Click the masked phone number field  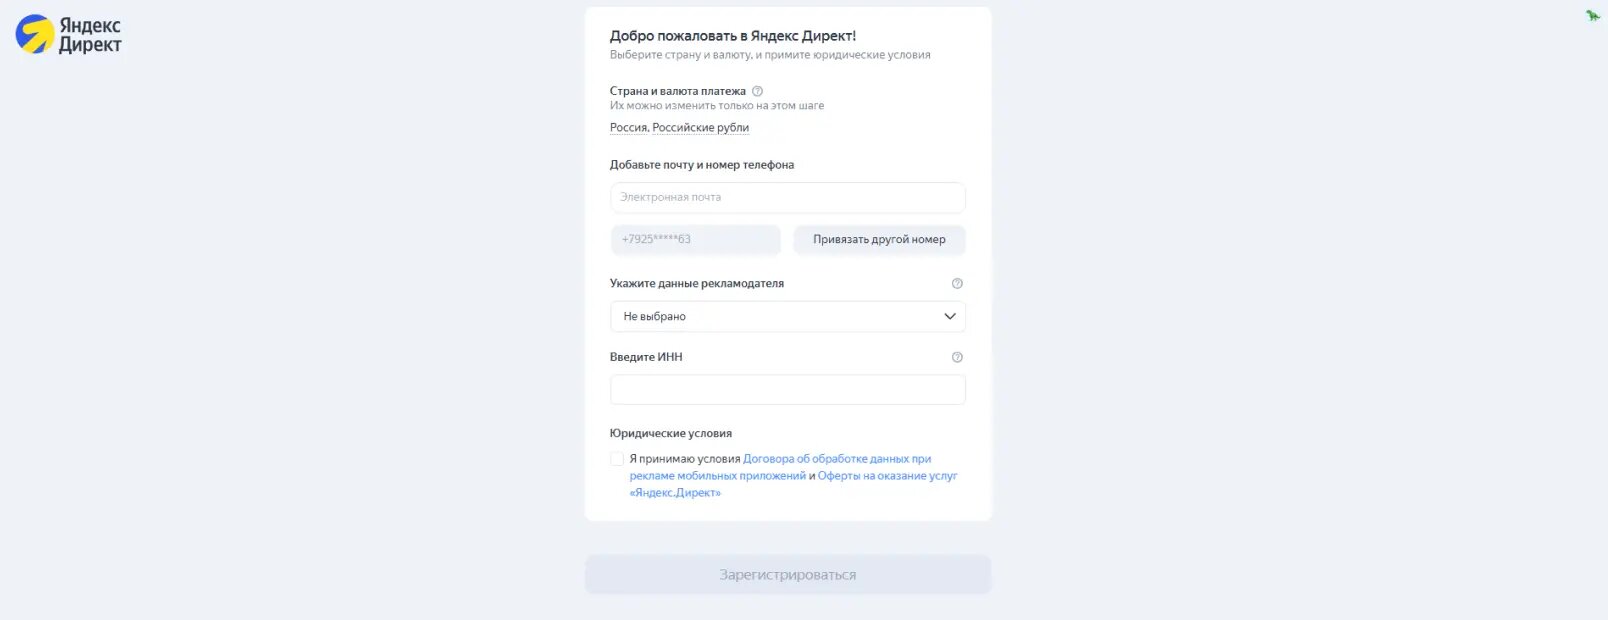[x=696, y=240]
